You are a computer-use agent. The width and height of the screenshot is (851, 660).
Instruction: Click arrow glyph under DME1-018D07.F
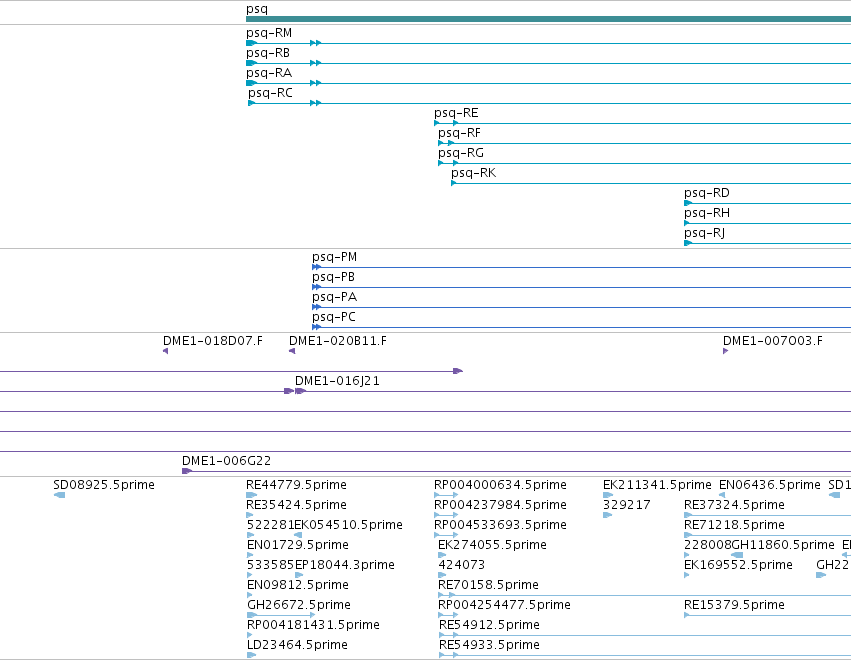pos(166,351)
